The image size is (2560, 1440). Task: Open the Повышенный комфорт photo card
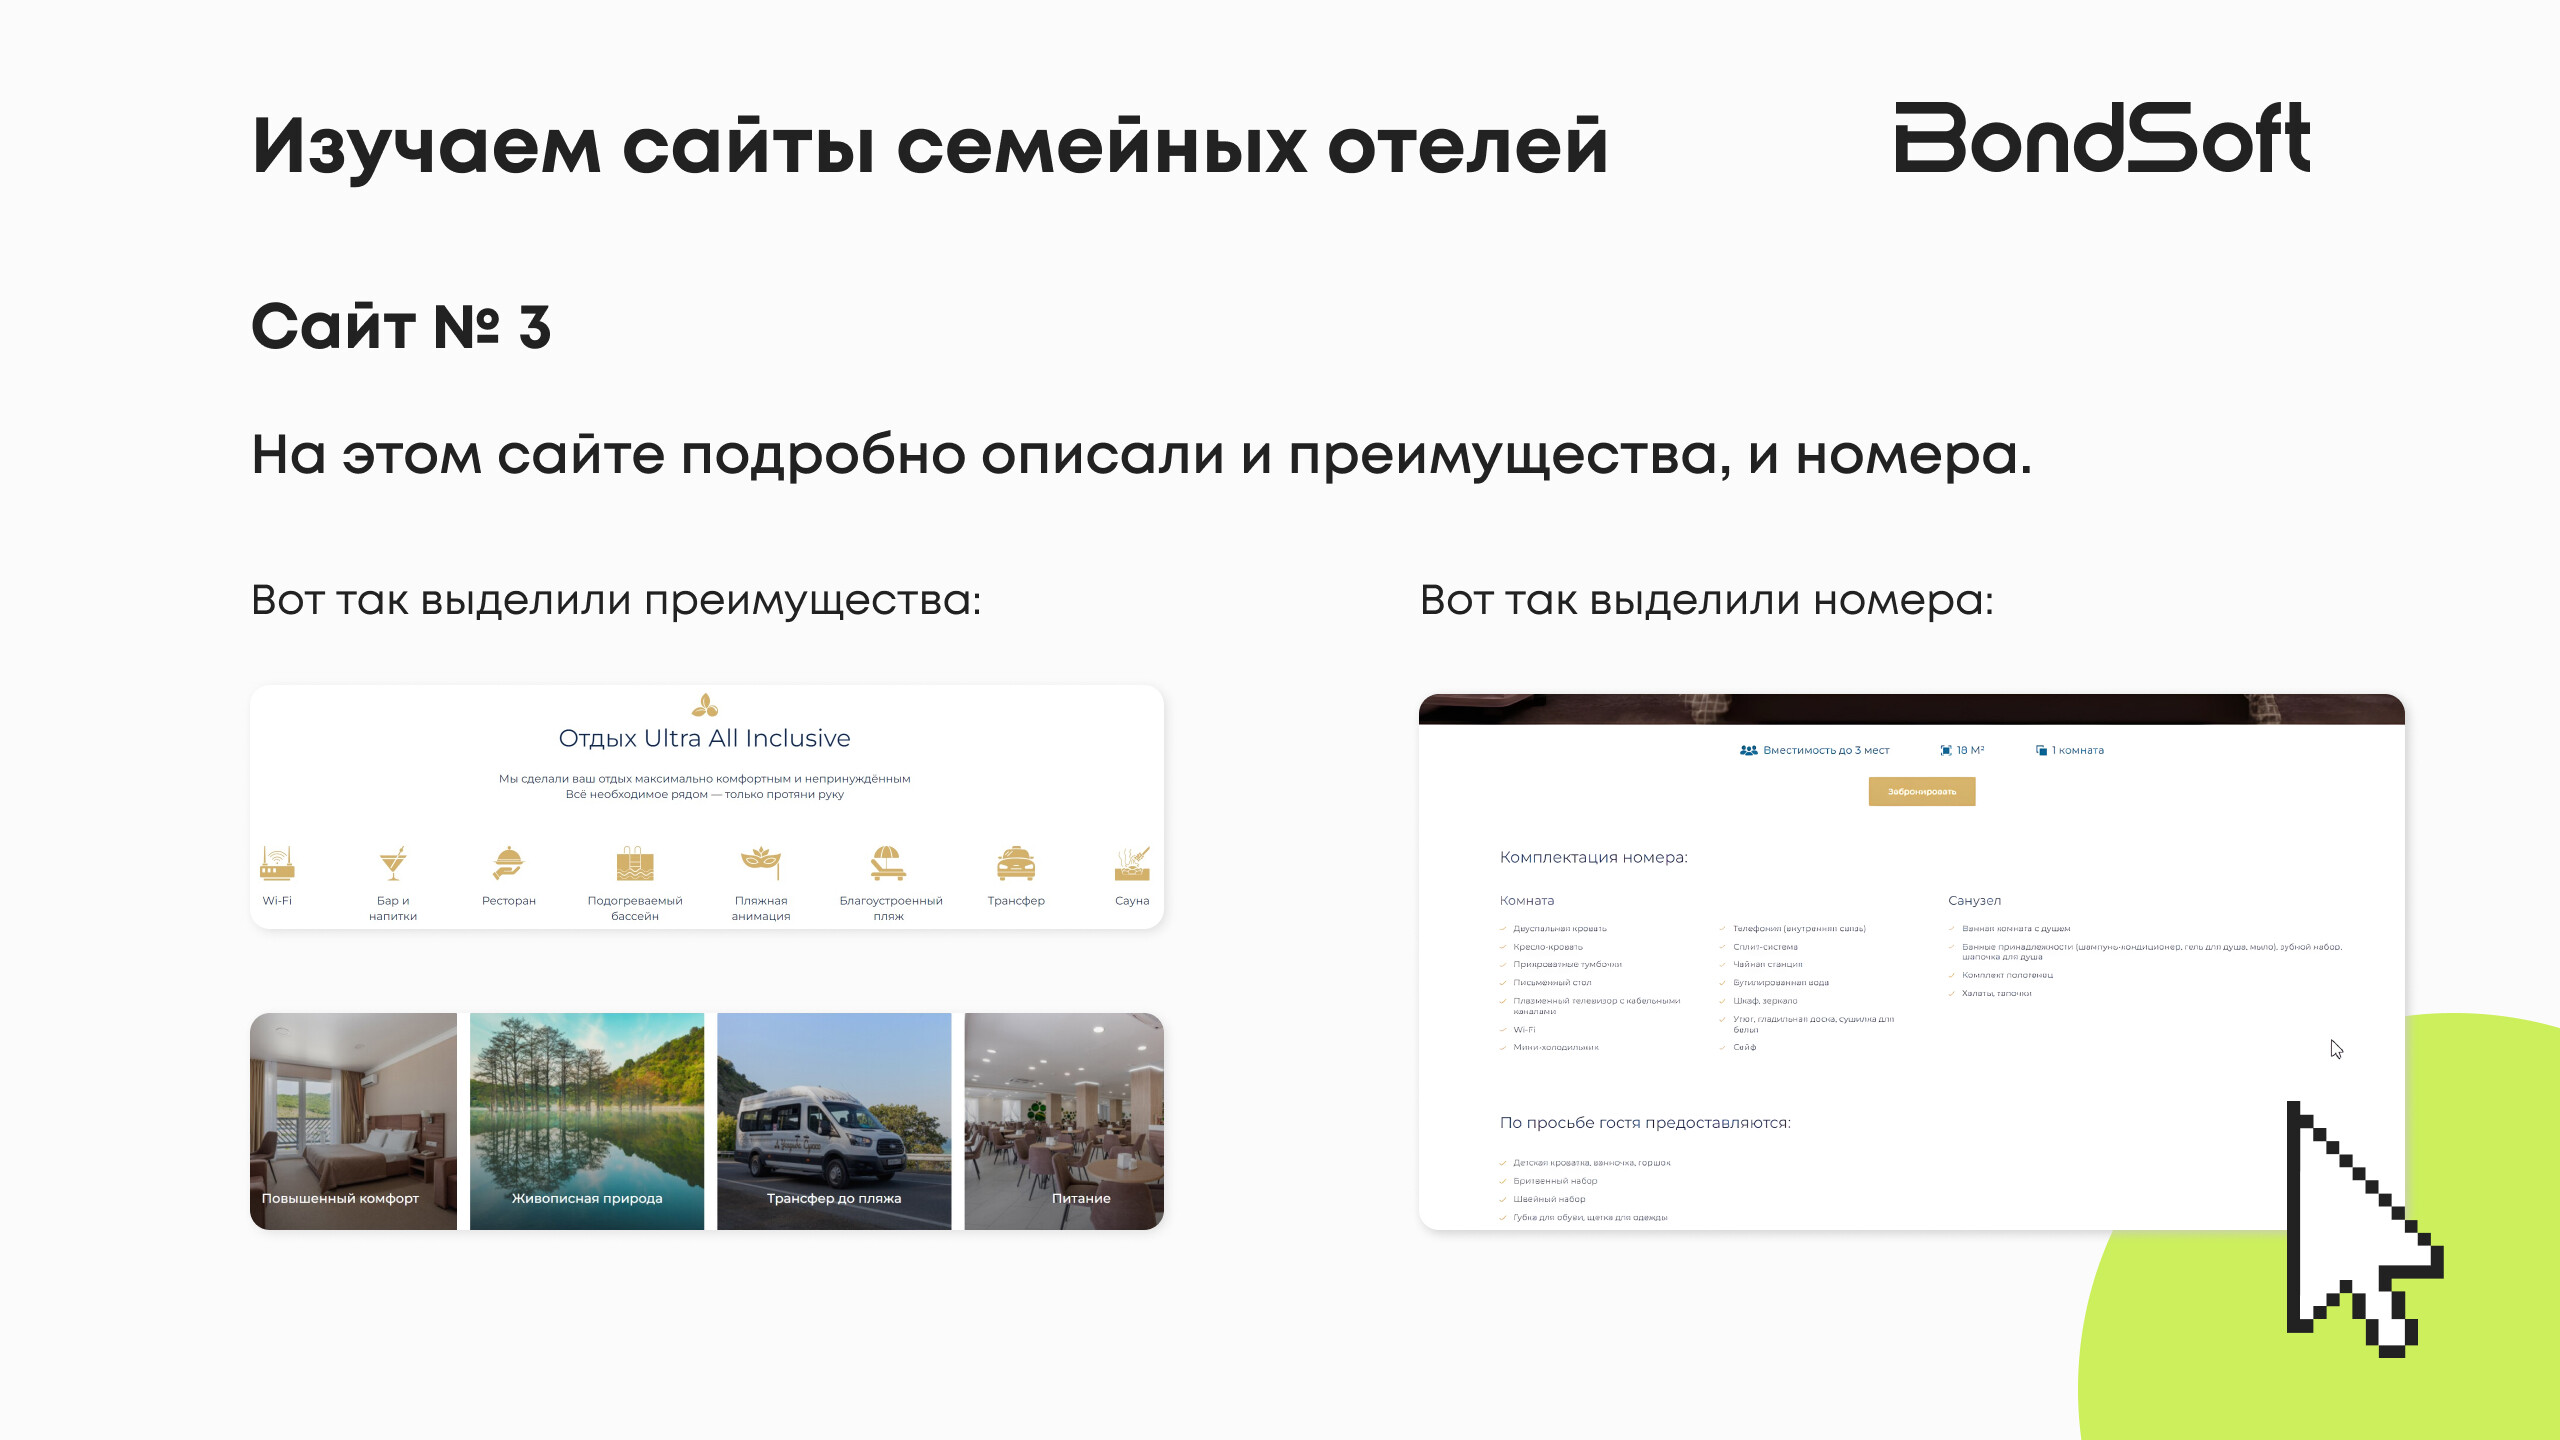353,1121
